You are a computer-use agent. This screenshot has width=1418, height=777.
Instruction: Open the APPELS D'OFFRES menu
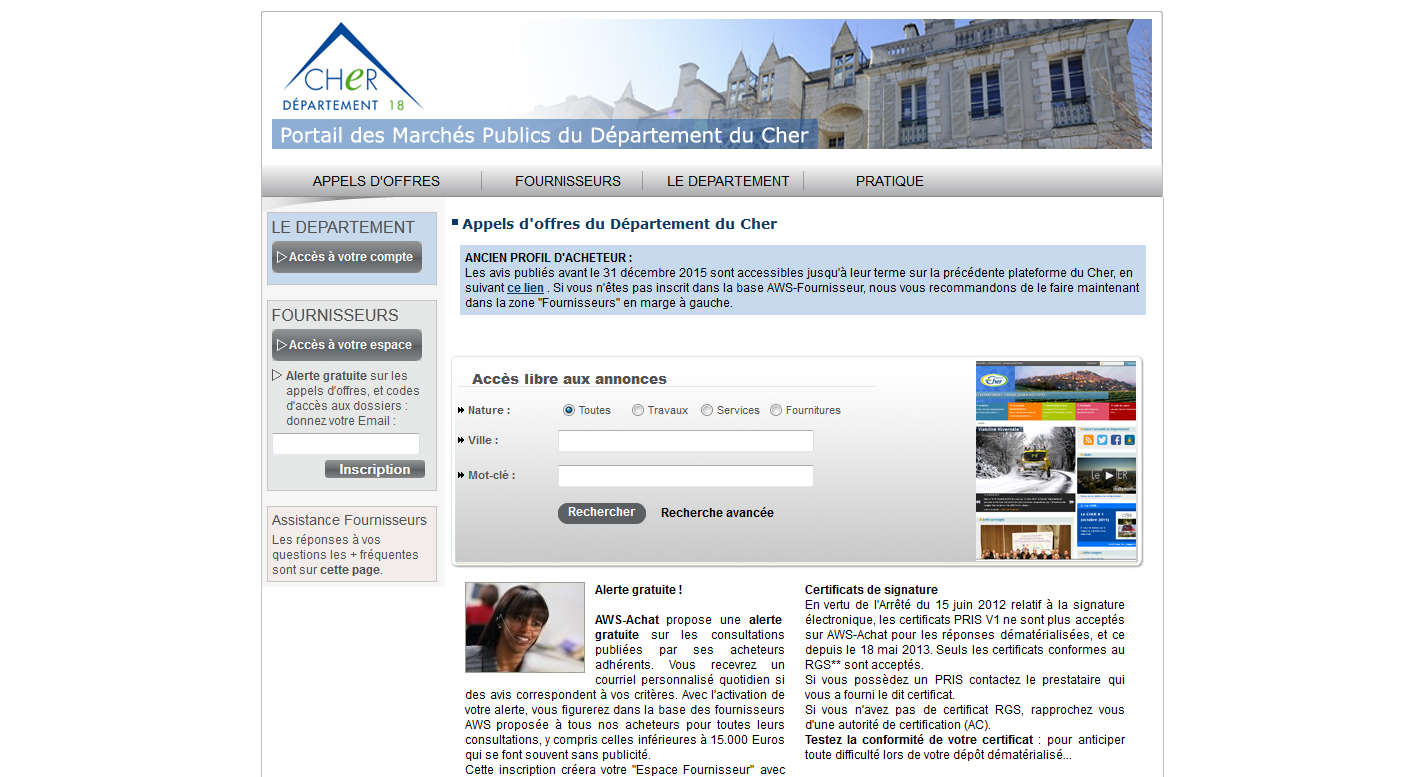376,181
